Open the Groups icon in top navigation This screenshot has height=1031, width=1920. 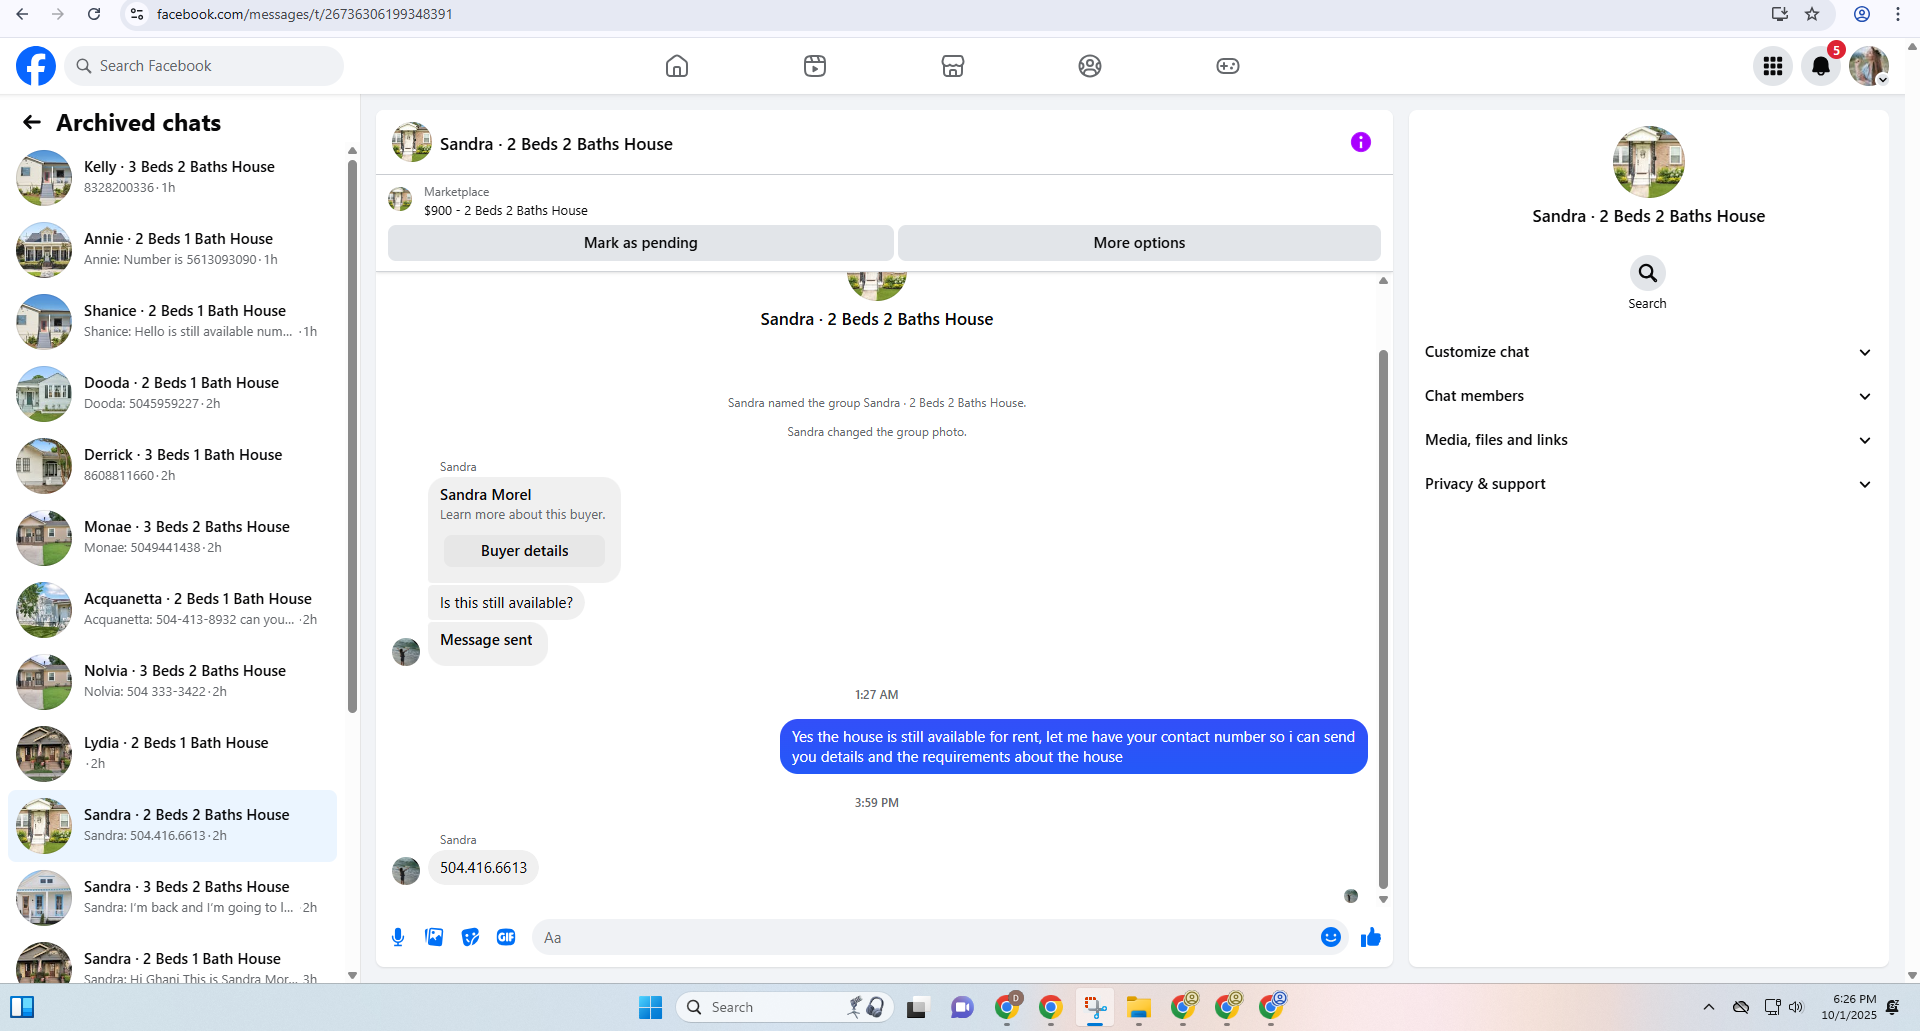(1090, 66)
